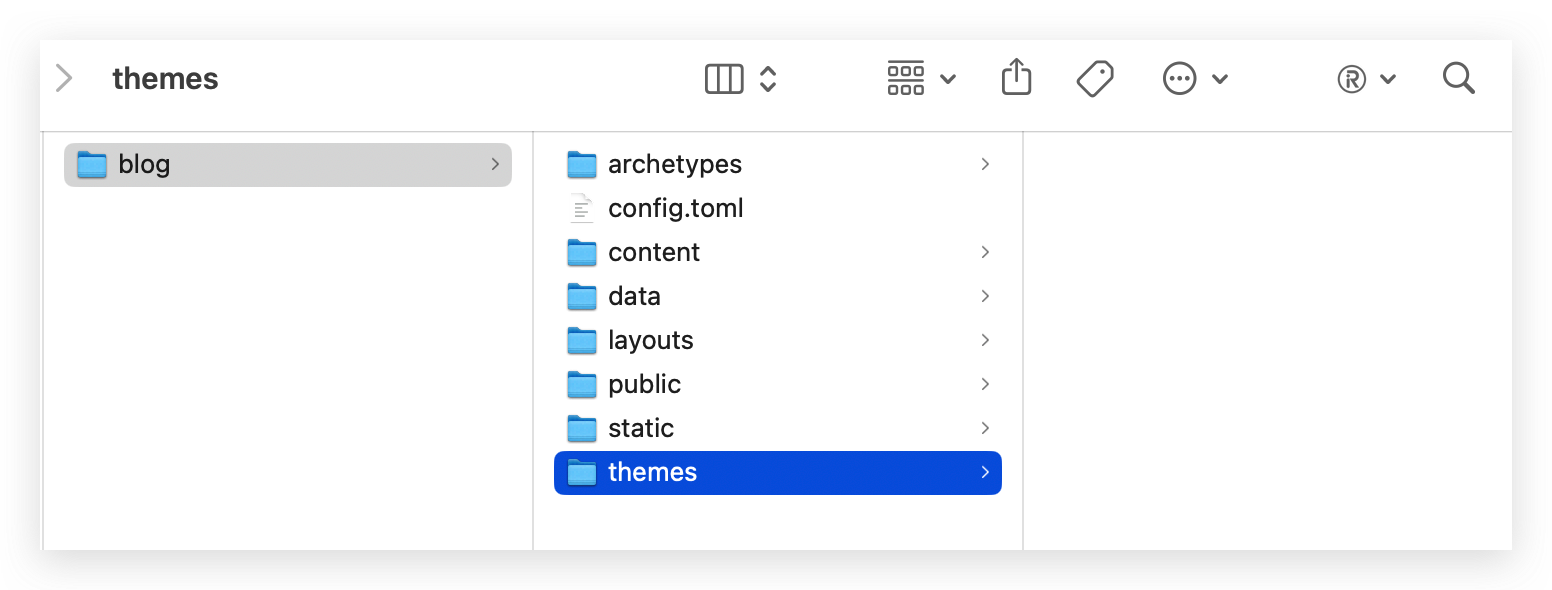
Task: Select the blog folder
Action: pos(144,164)
